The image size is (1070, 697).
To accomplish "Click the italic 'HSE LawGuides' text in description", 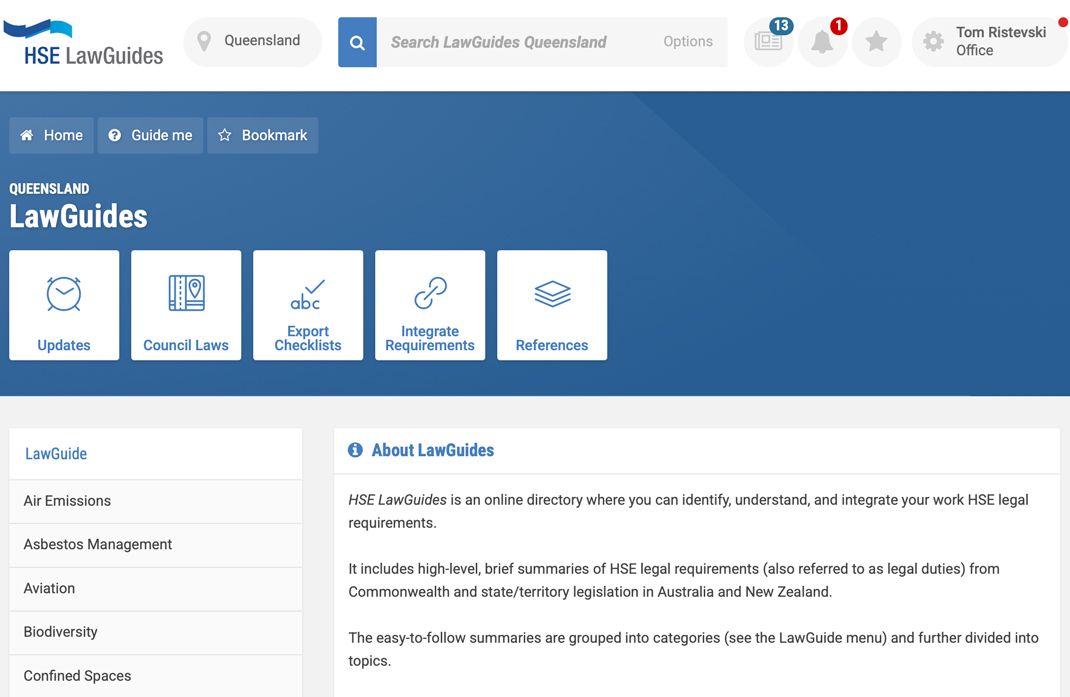I will (397, 500).
